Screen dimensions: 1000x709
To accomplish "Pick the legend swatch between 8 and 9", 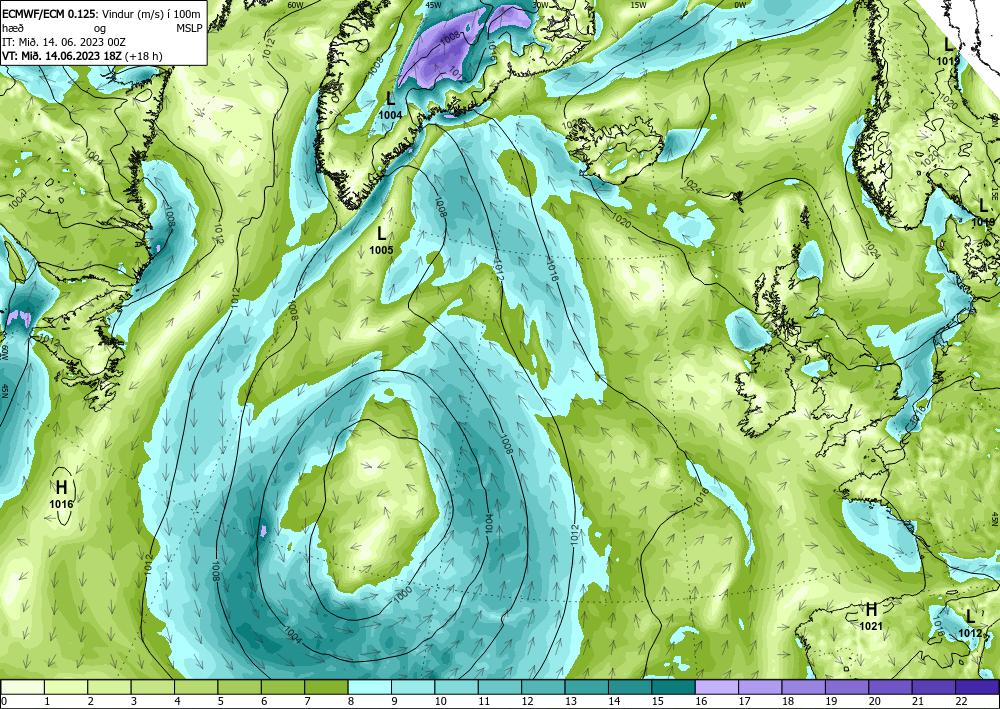I will [x=369, y=687].
